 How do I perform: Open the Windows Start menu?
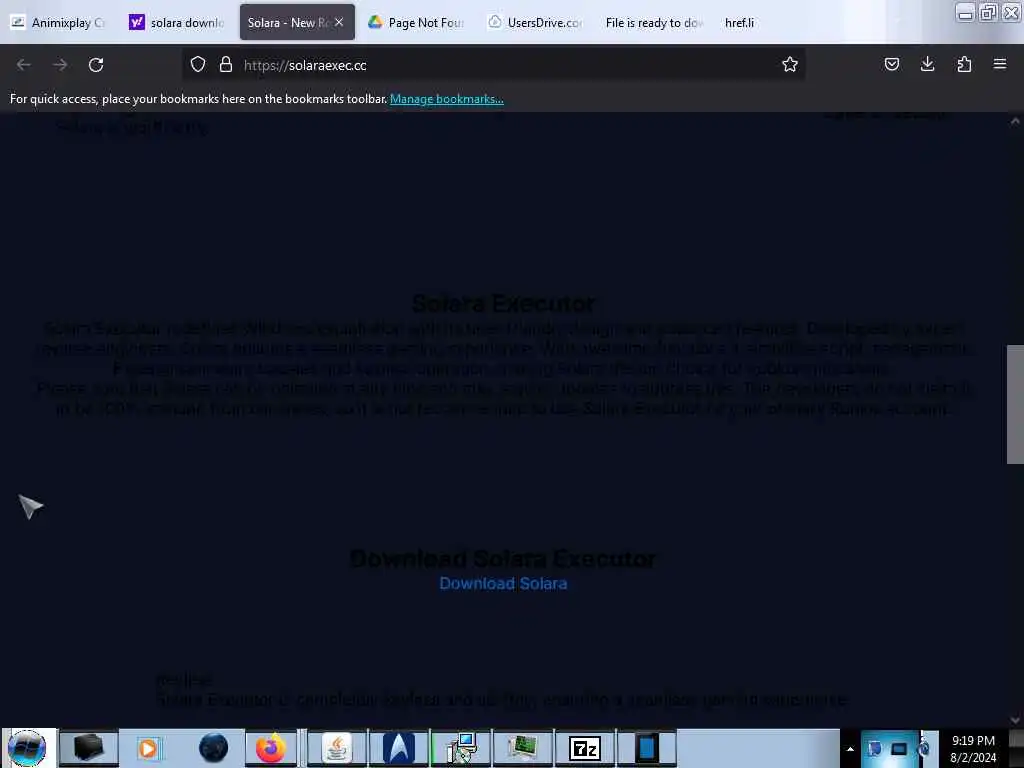[27, 748]
